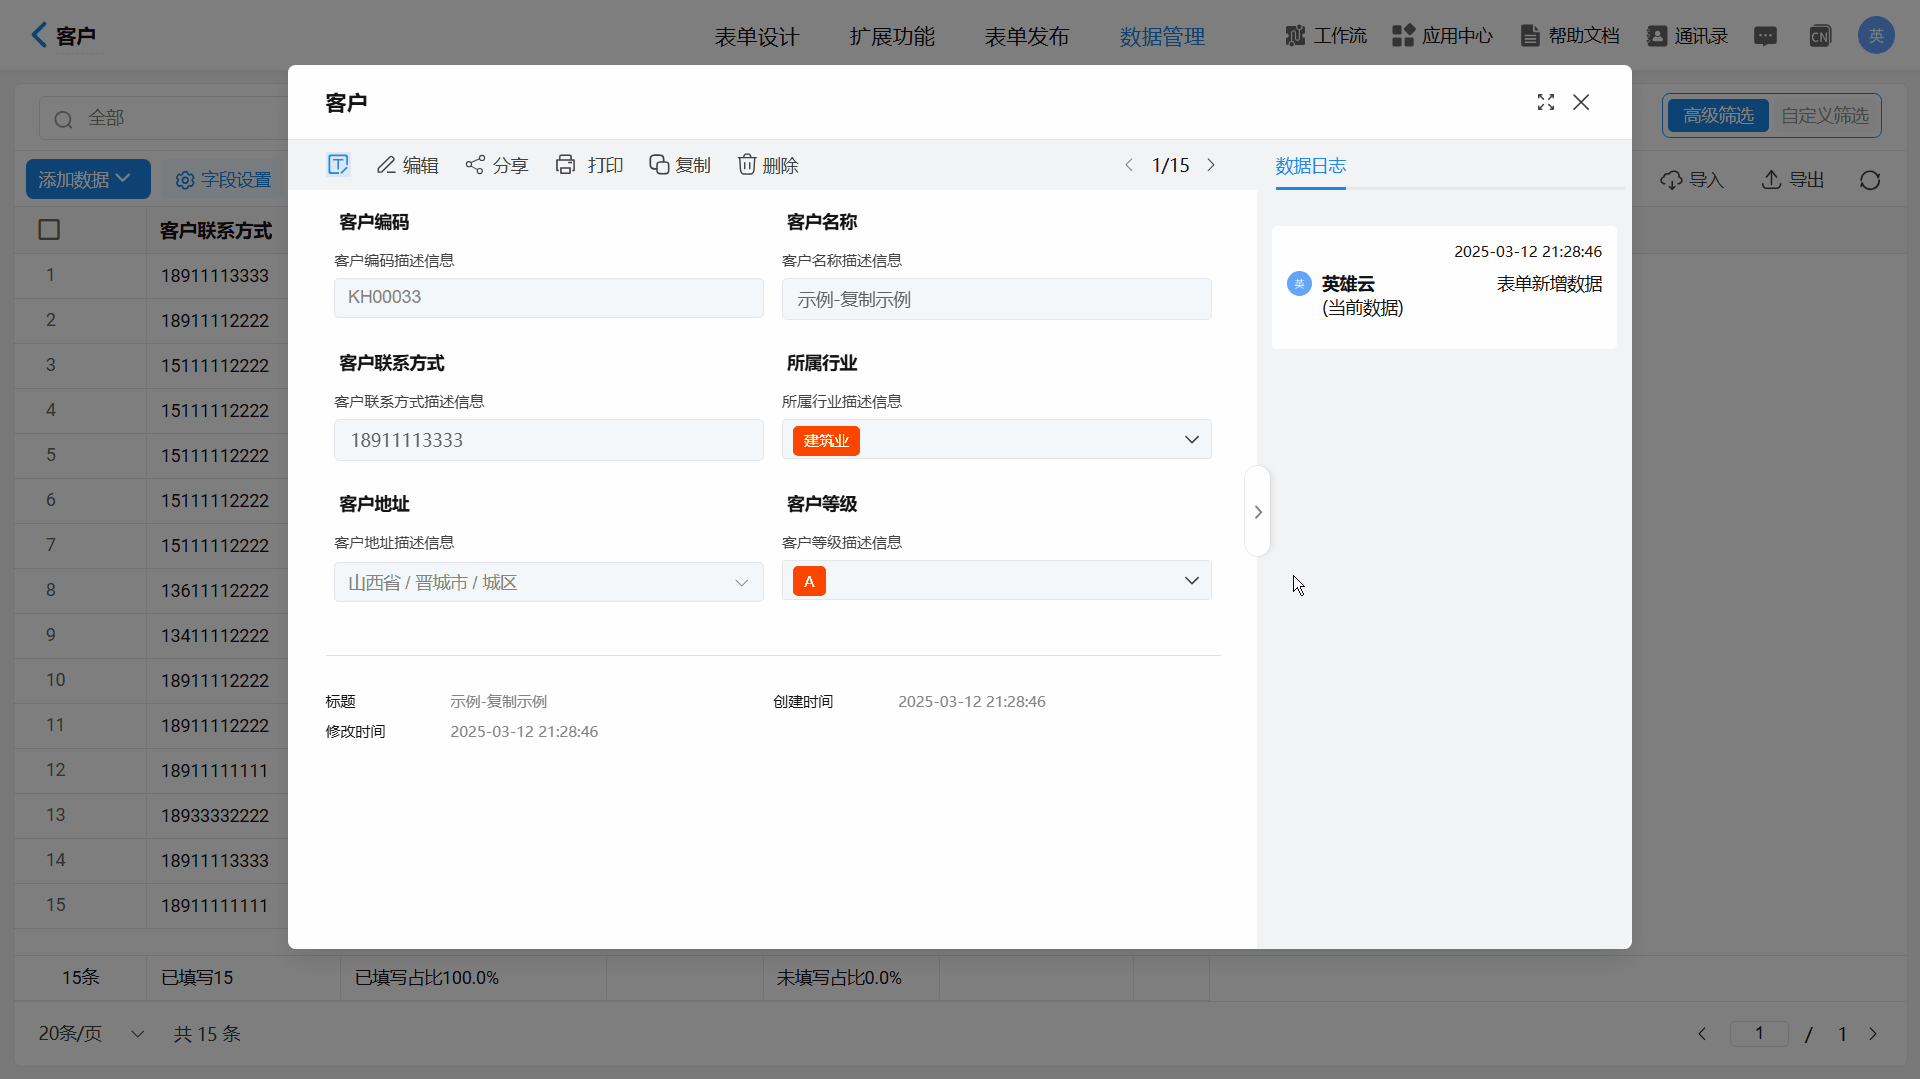This screenshot has width=1920, height=1079.
Task: Select all rows checkbox in table header
Action: click(49, 230)
